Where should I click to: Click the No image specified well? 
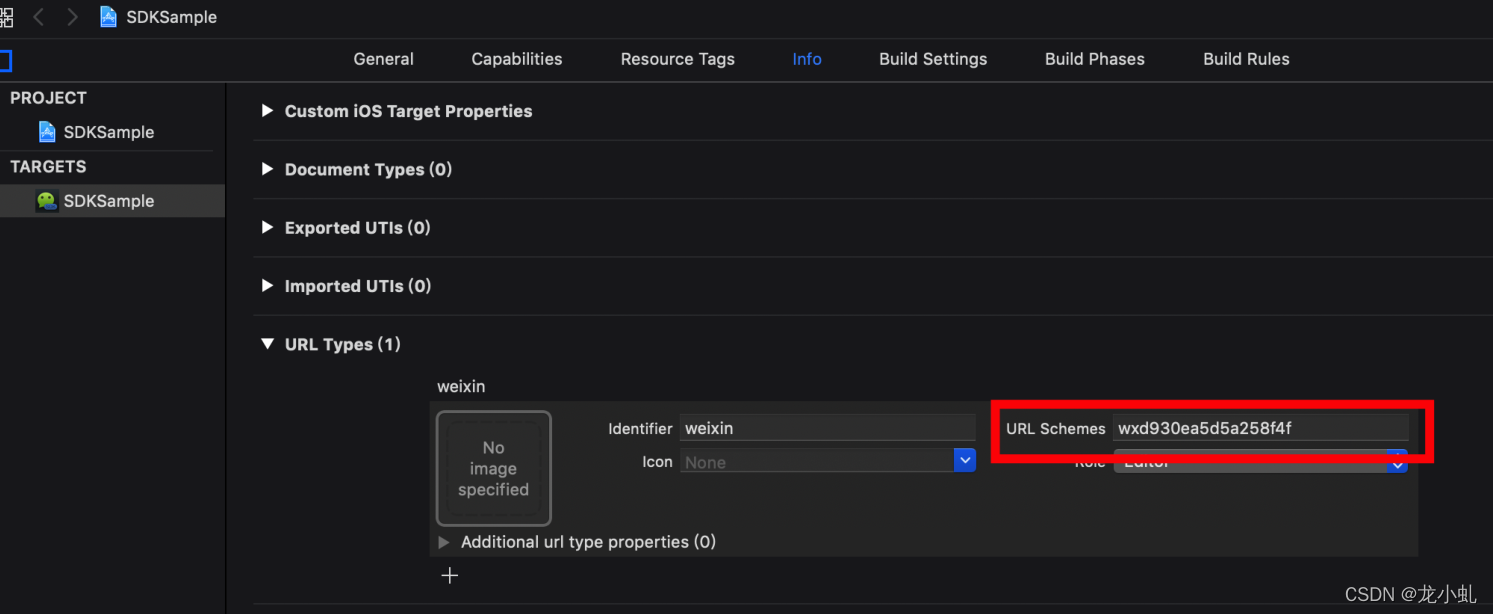pos(494,468)
